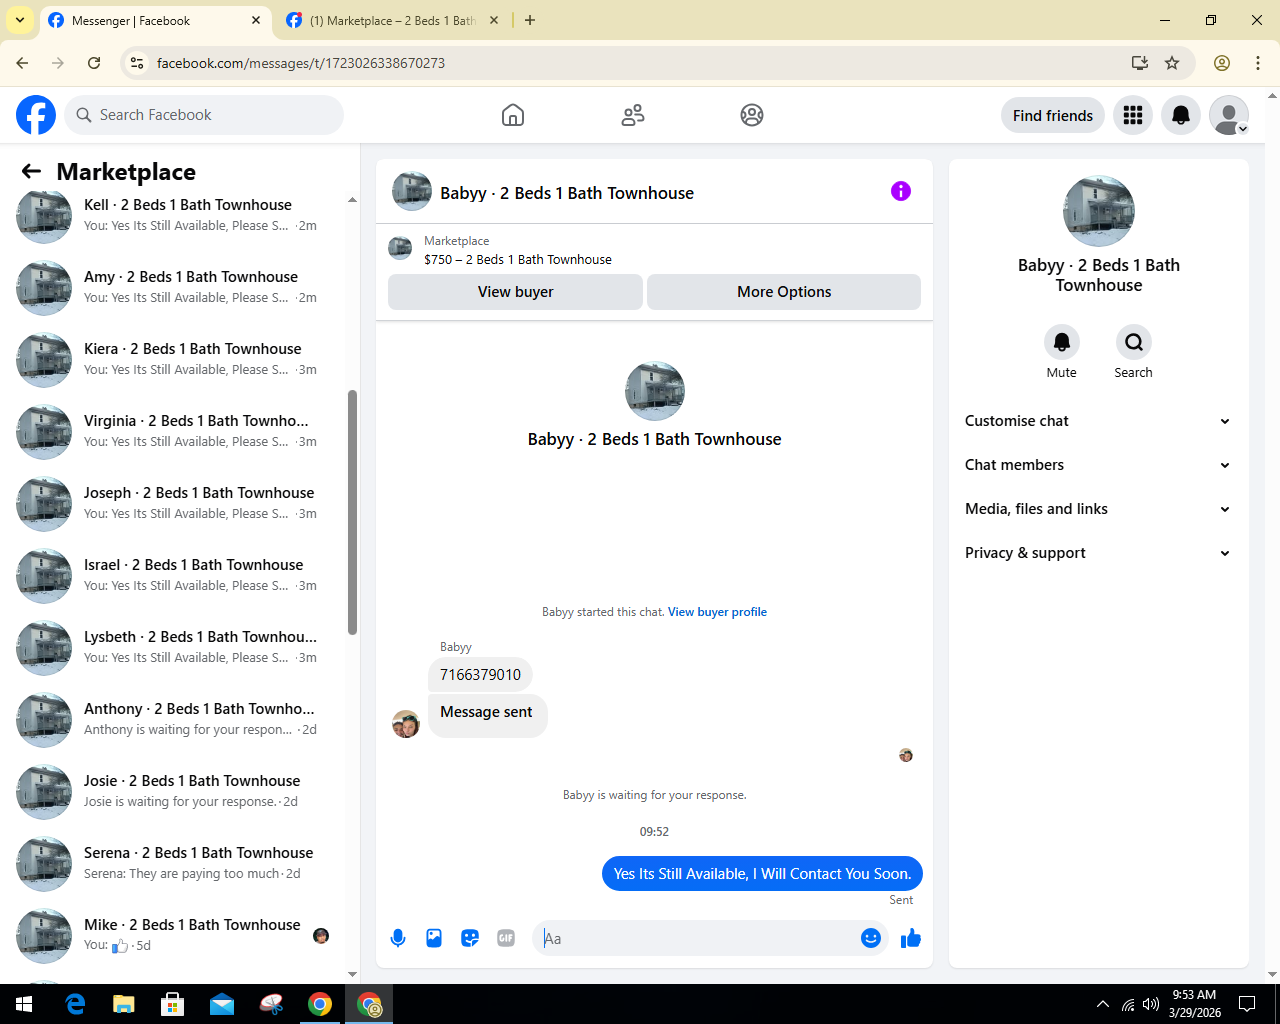
Task: Click the Babyy listing thumbnail in details panel
Action: [1099, 211]
